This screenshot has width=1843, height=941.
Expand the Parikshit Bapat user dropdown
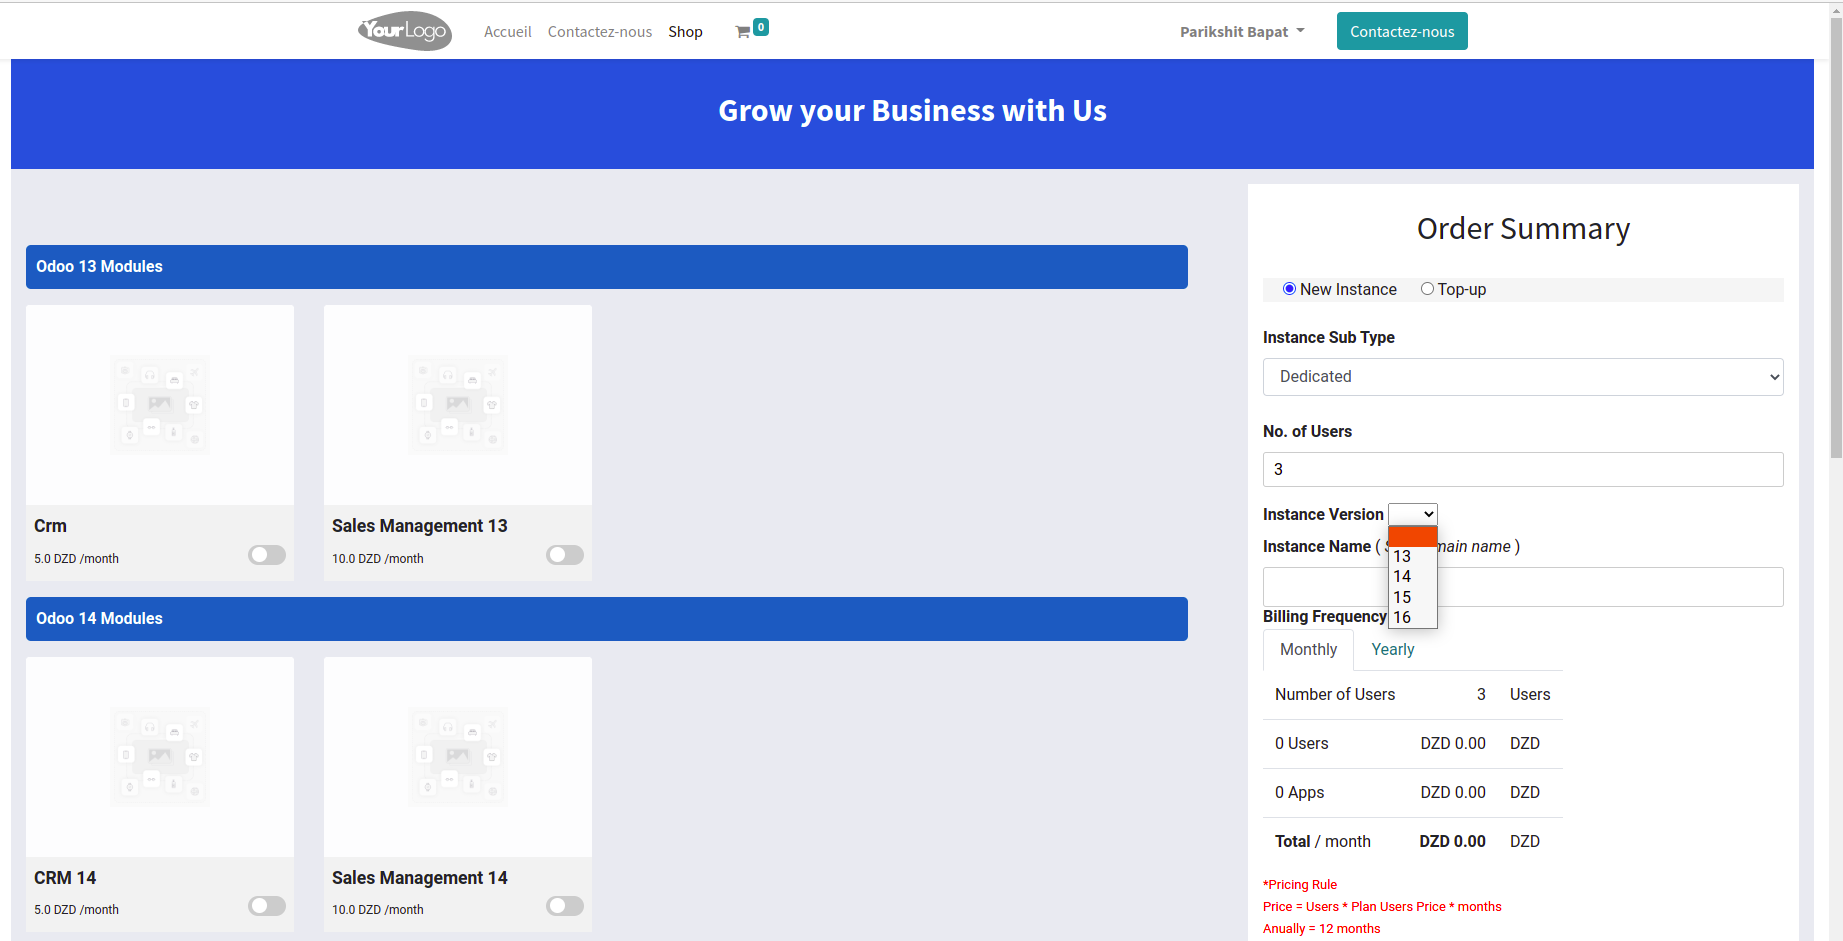point(1242,32)
